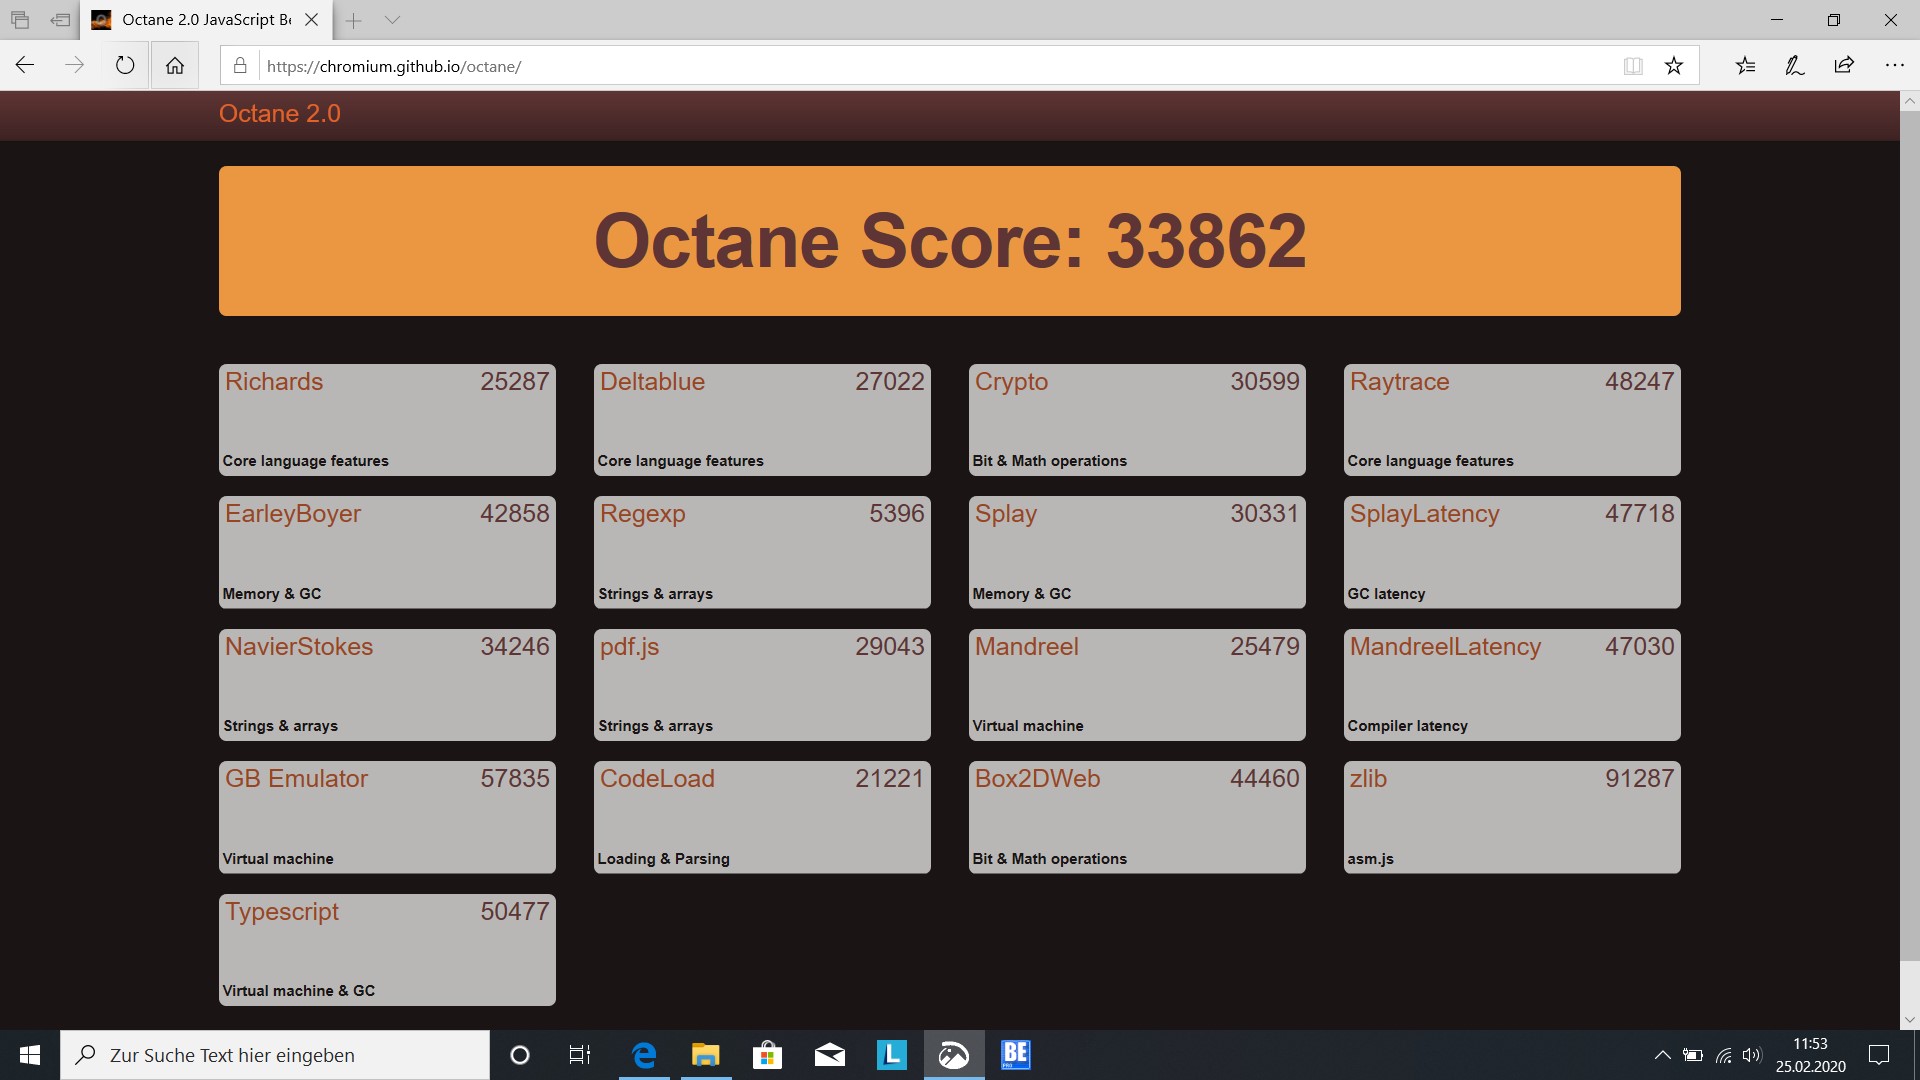Viewport: 1920px width, 1080px height.
Task: Click the NavierStokes benchmark title
Action: (x=299, y=647)
